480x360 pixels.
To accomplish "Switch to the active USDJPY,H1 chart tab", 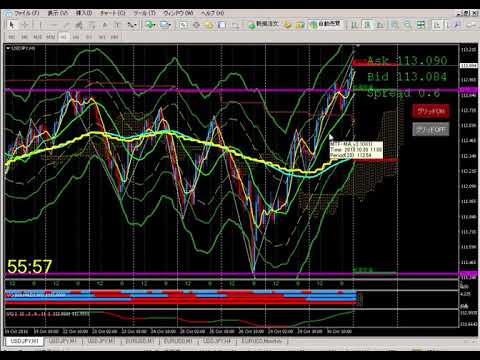I will click(x=24, y=341).
